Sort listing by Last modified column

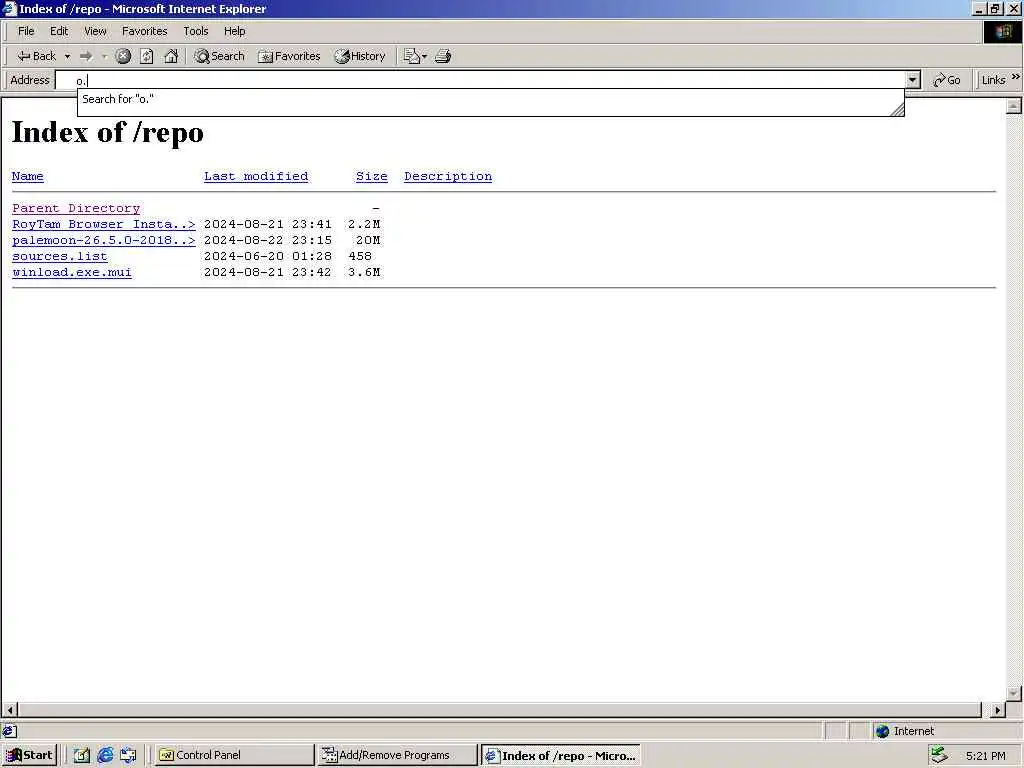click(256, 176)
